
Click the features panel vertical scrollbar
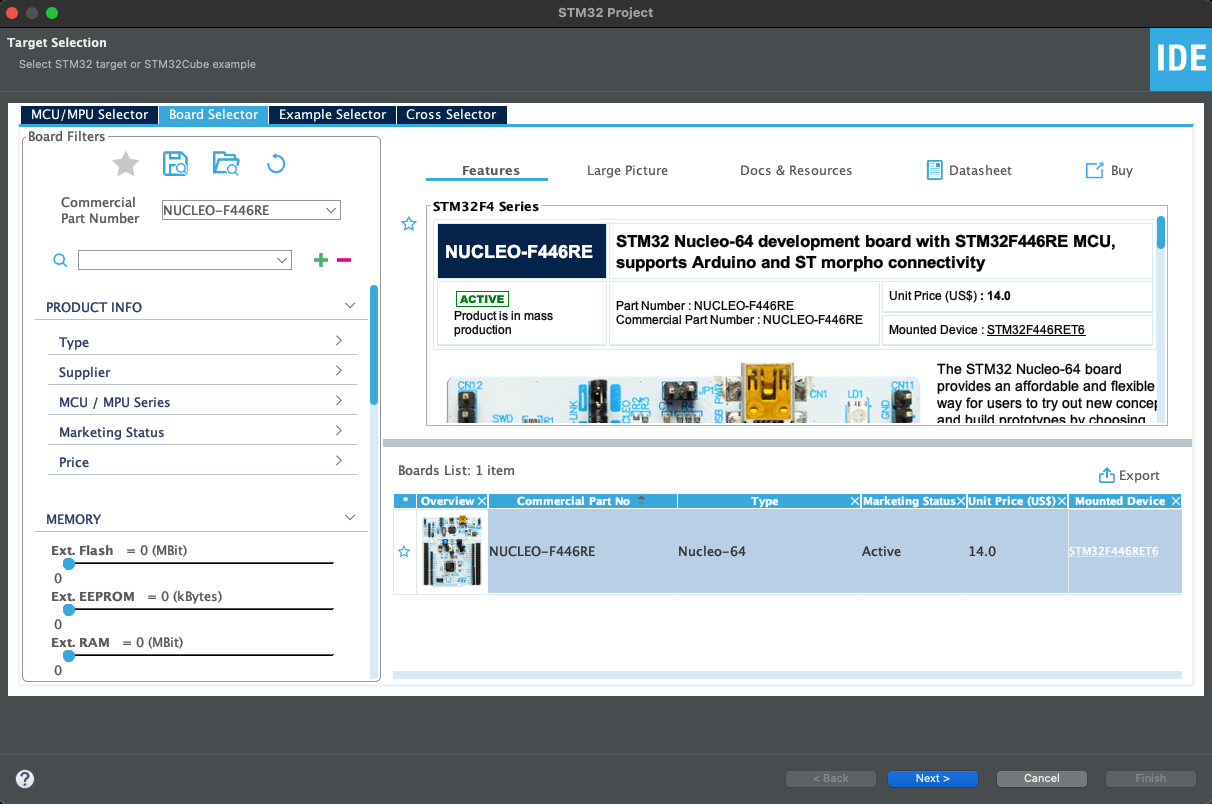click(1161, 232)
